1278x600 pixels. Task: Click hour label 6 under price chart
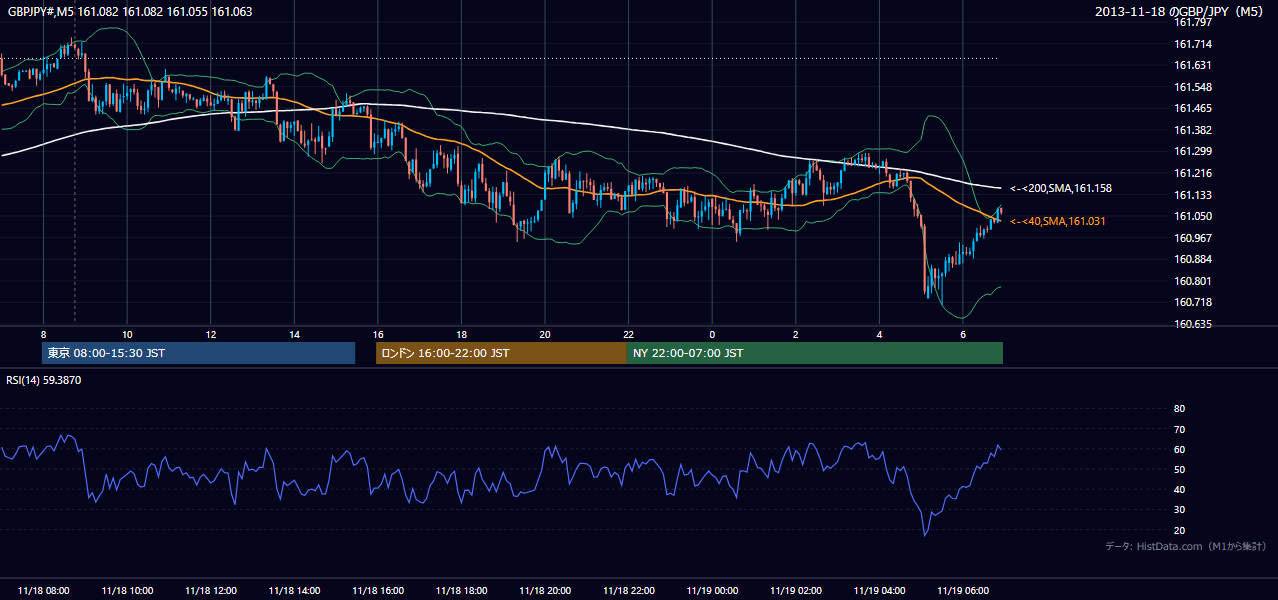963,334
